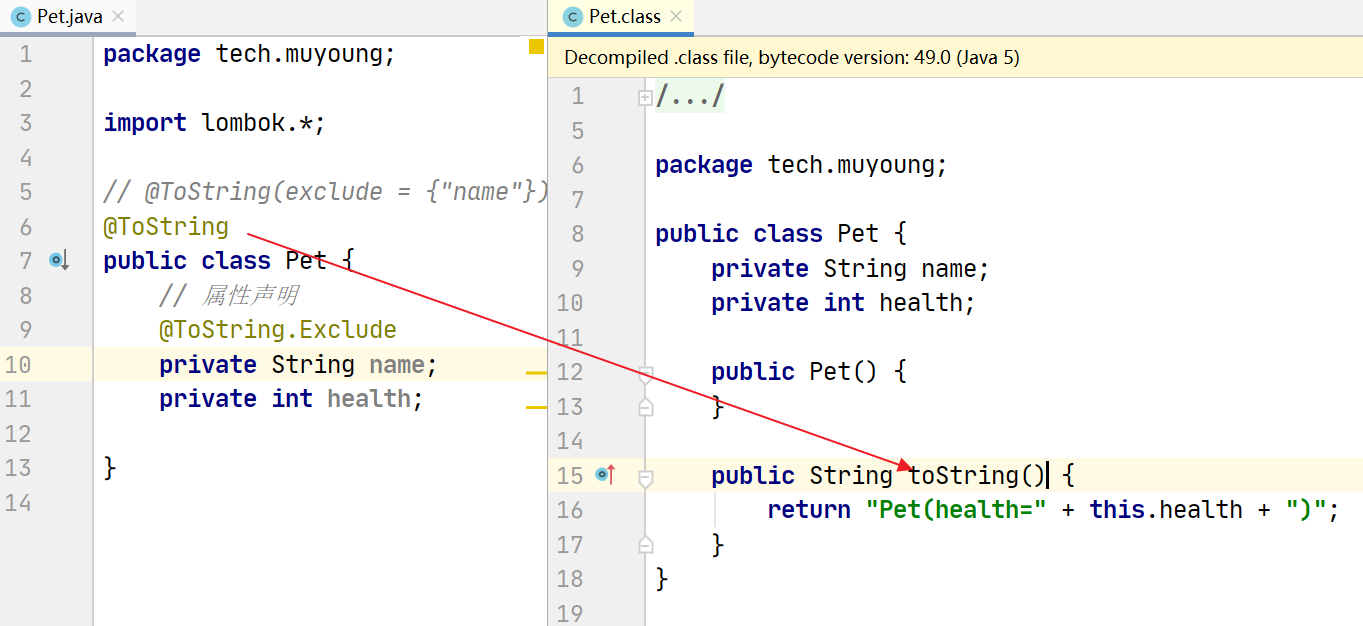Close the Pet.java editor tab
Screen dimensions: 1363x626
point(119,17)
